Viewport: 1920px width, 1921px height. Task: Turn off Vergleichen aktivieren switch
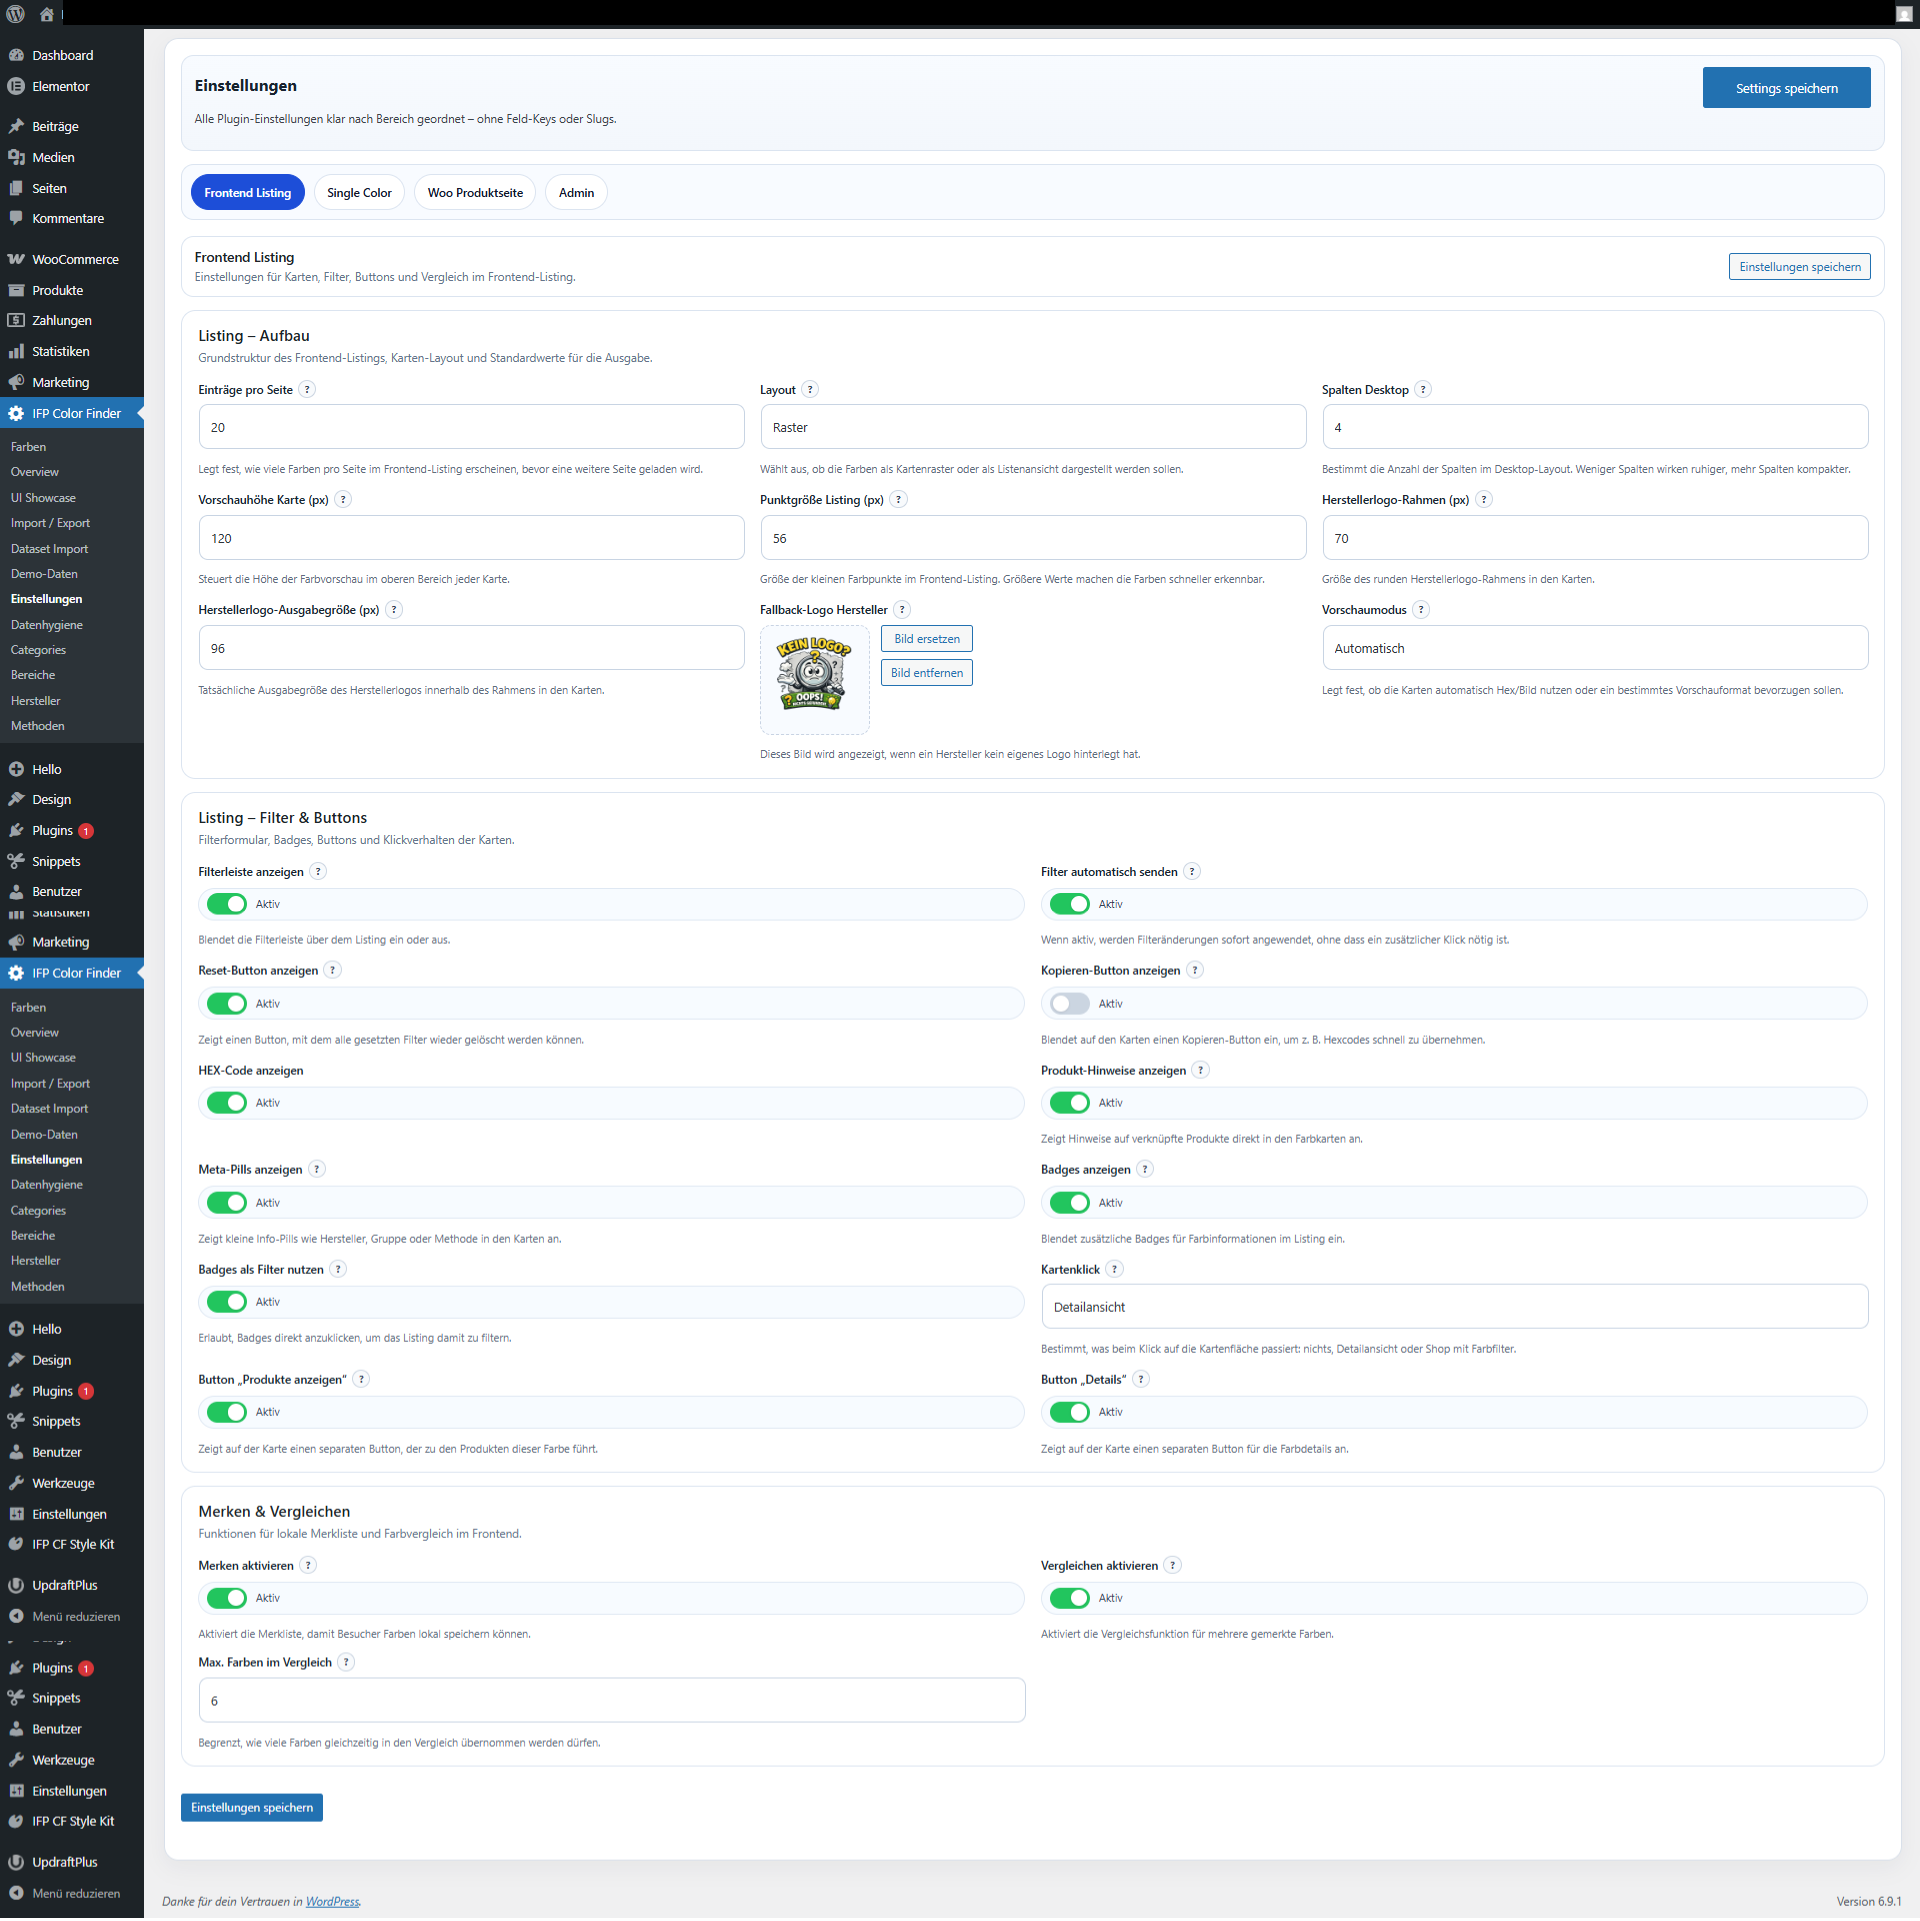(1069, 1598)
